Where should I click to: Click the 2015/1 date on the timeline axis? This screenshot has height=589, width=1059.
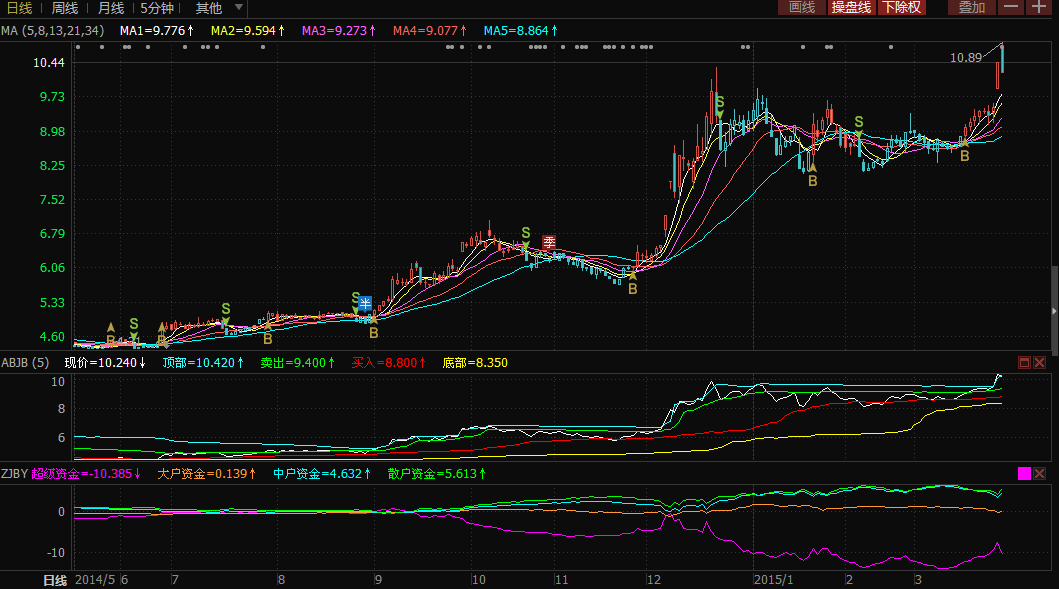tap(773, 580)
